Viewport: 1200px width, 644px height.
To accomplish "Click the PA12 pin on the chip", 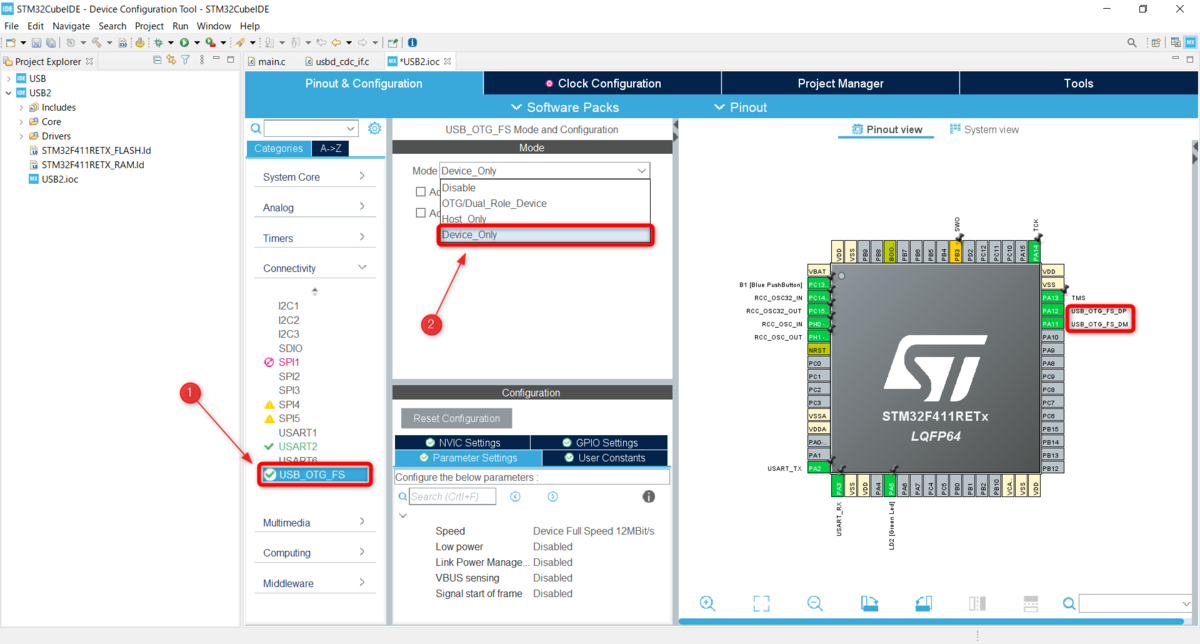I will click(1050, 311).
